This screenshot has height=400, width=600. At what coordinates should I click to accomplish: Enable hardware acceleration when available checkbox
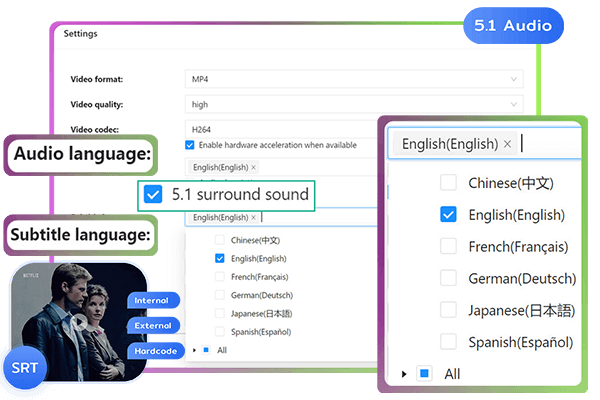tap(190, 145)
